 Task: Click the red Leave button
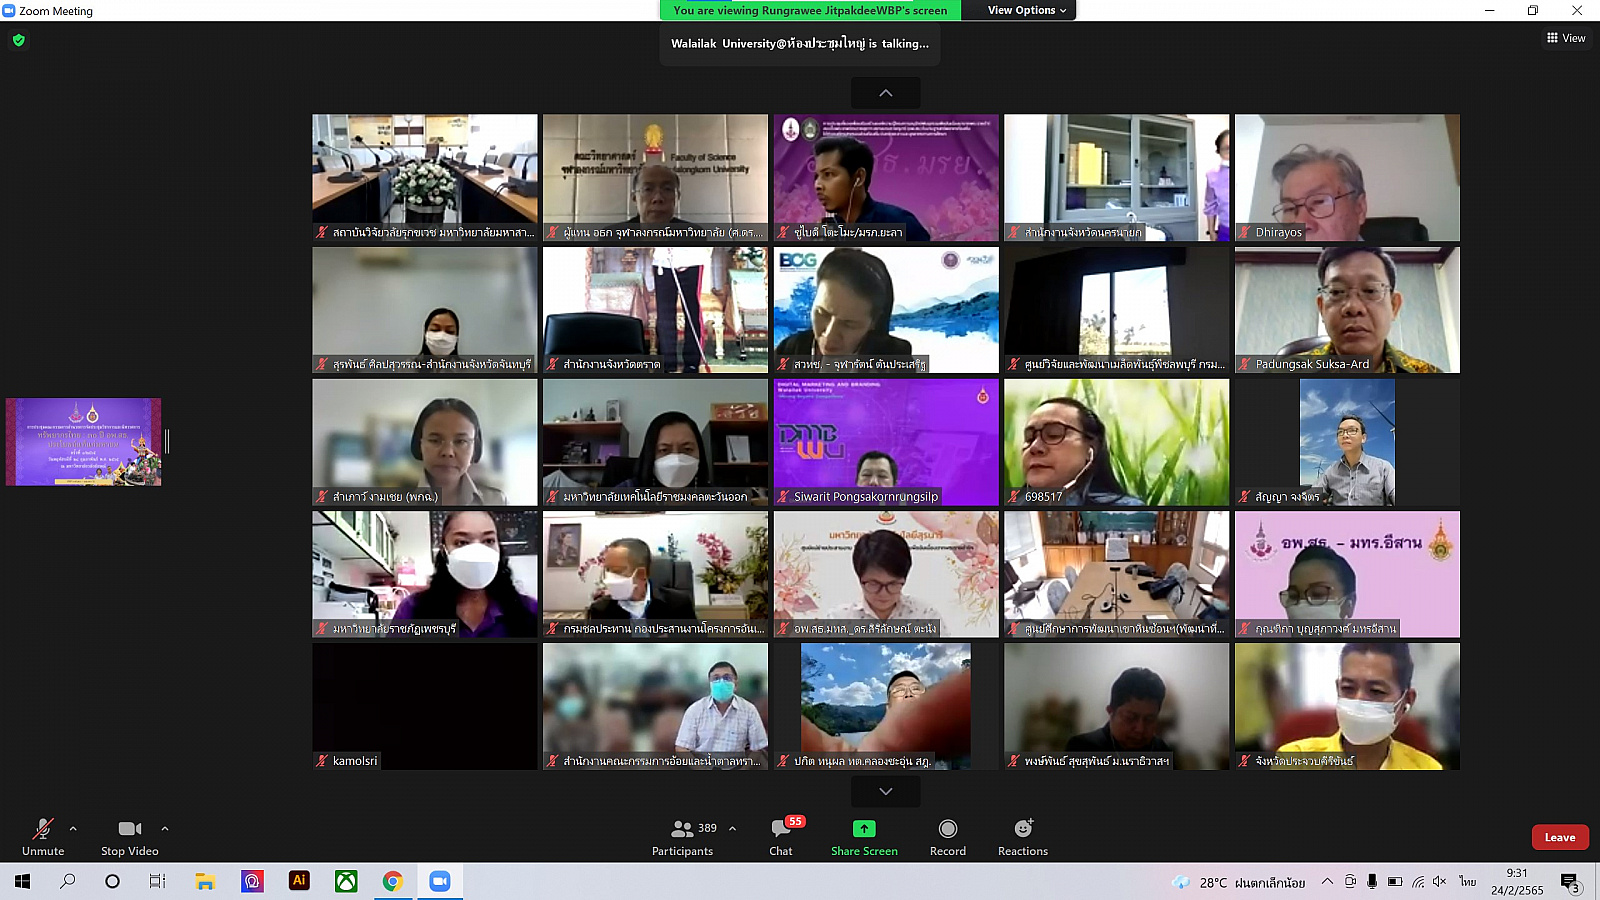(1559, 837)
